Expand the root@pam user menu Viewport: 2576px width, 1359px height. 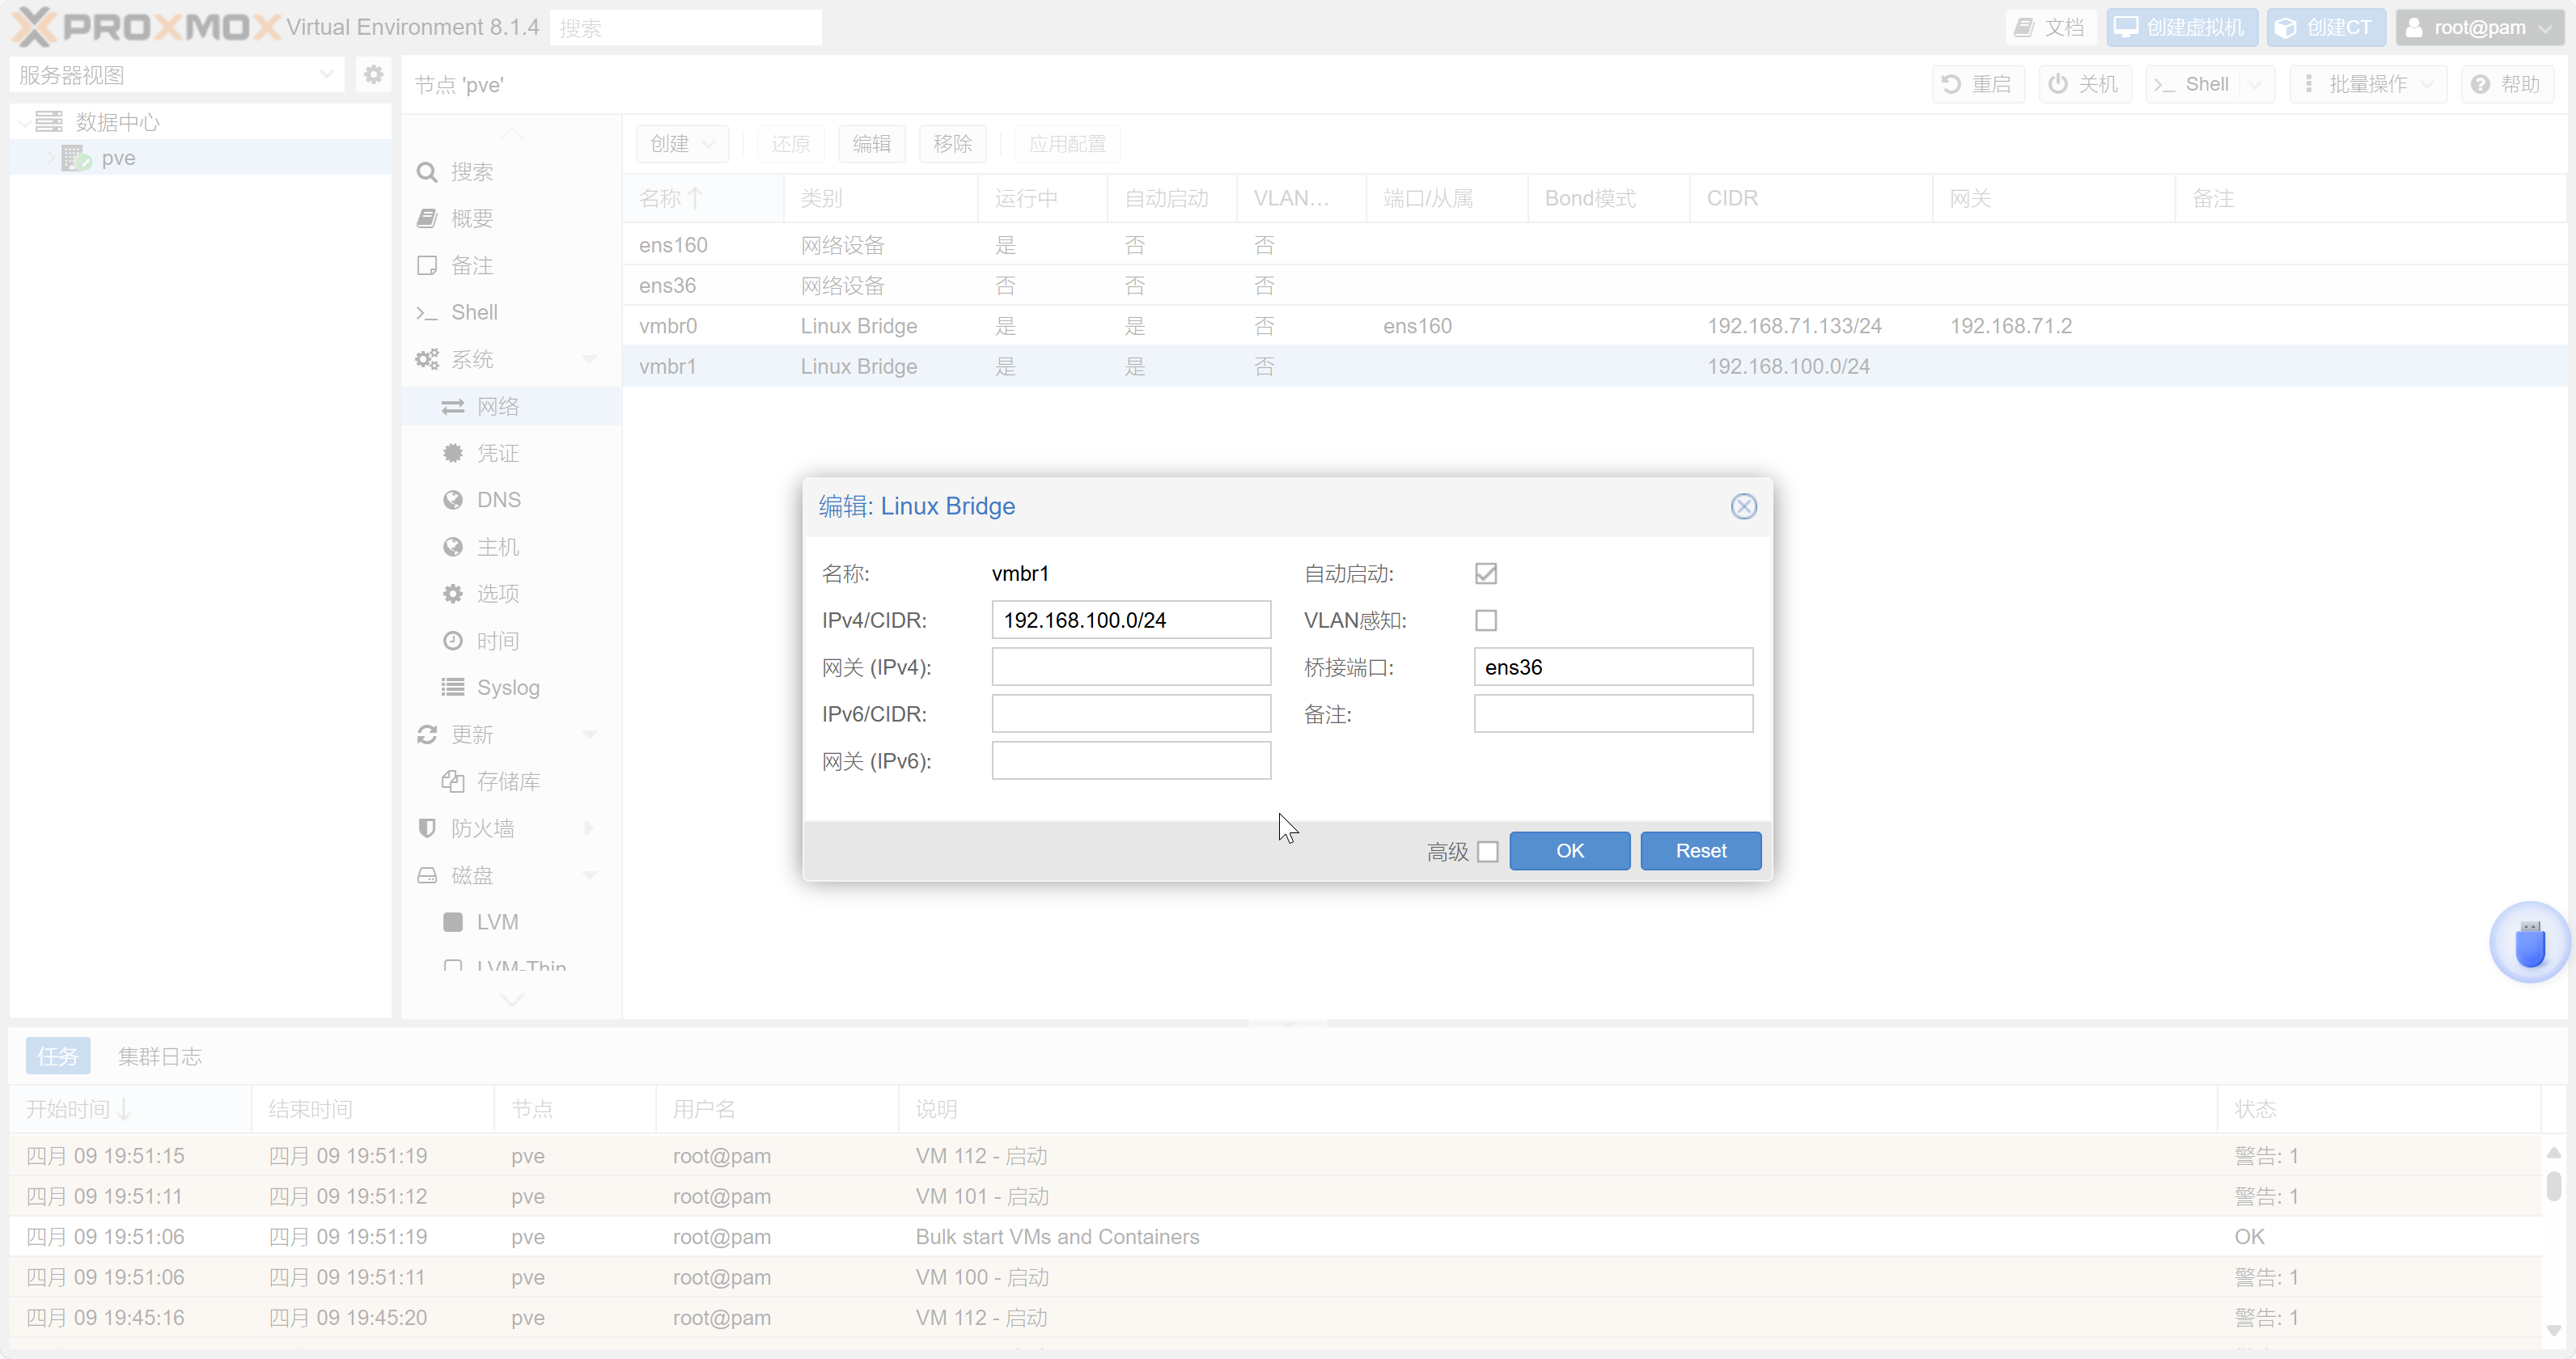(2478, 28)
